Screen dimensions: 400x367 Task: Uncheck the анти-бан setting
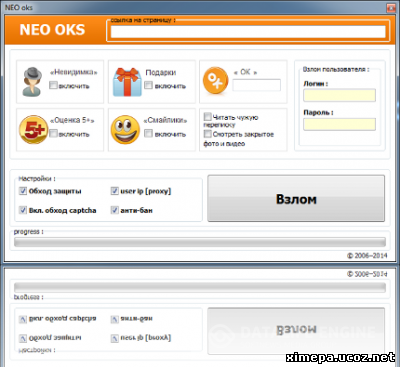(114, 210)
